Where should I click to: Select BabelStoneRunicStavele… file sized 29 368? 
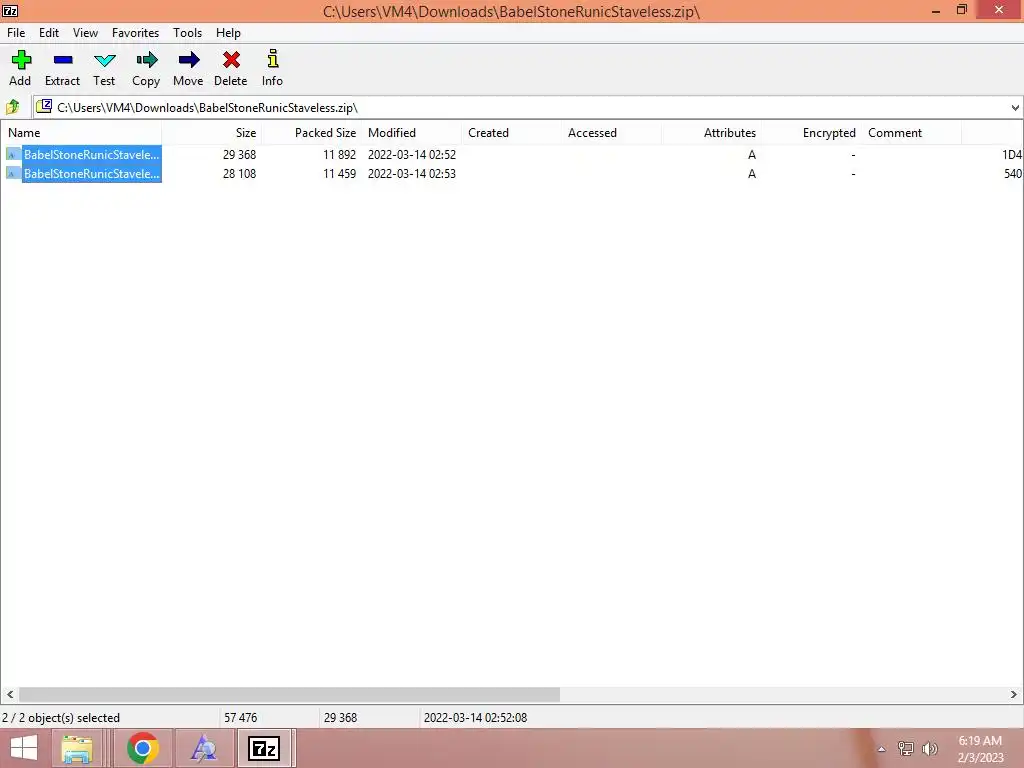coord(91,155)
